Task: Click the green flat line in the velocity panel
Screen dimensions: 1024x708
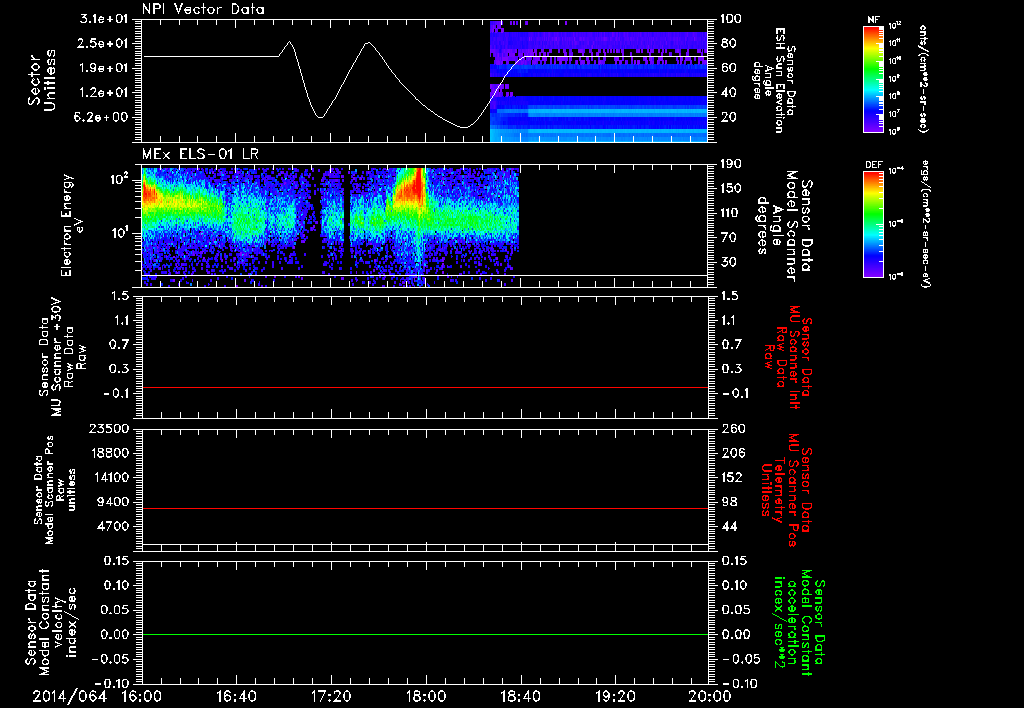Action: [424, 635]
